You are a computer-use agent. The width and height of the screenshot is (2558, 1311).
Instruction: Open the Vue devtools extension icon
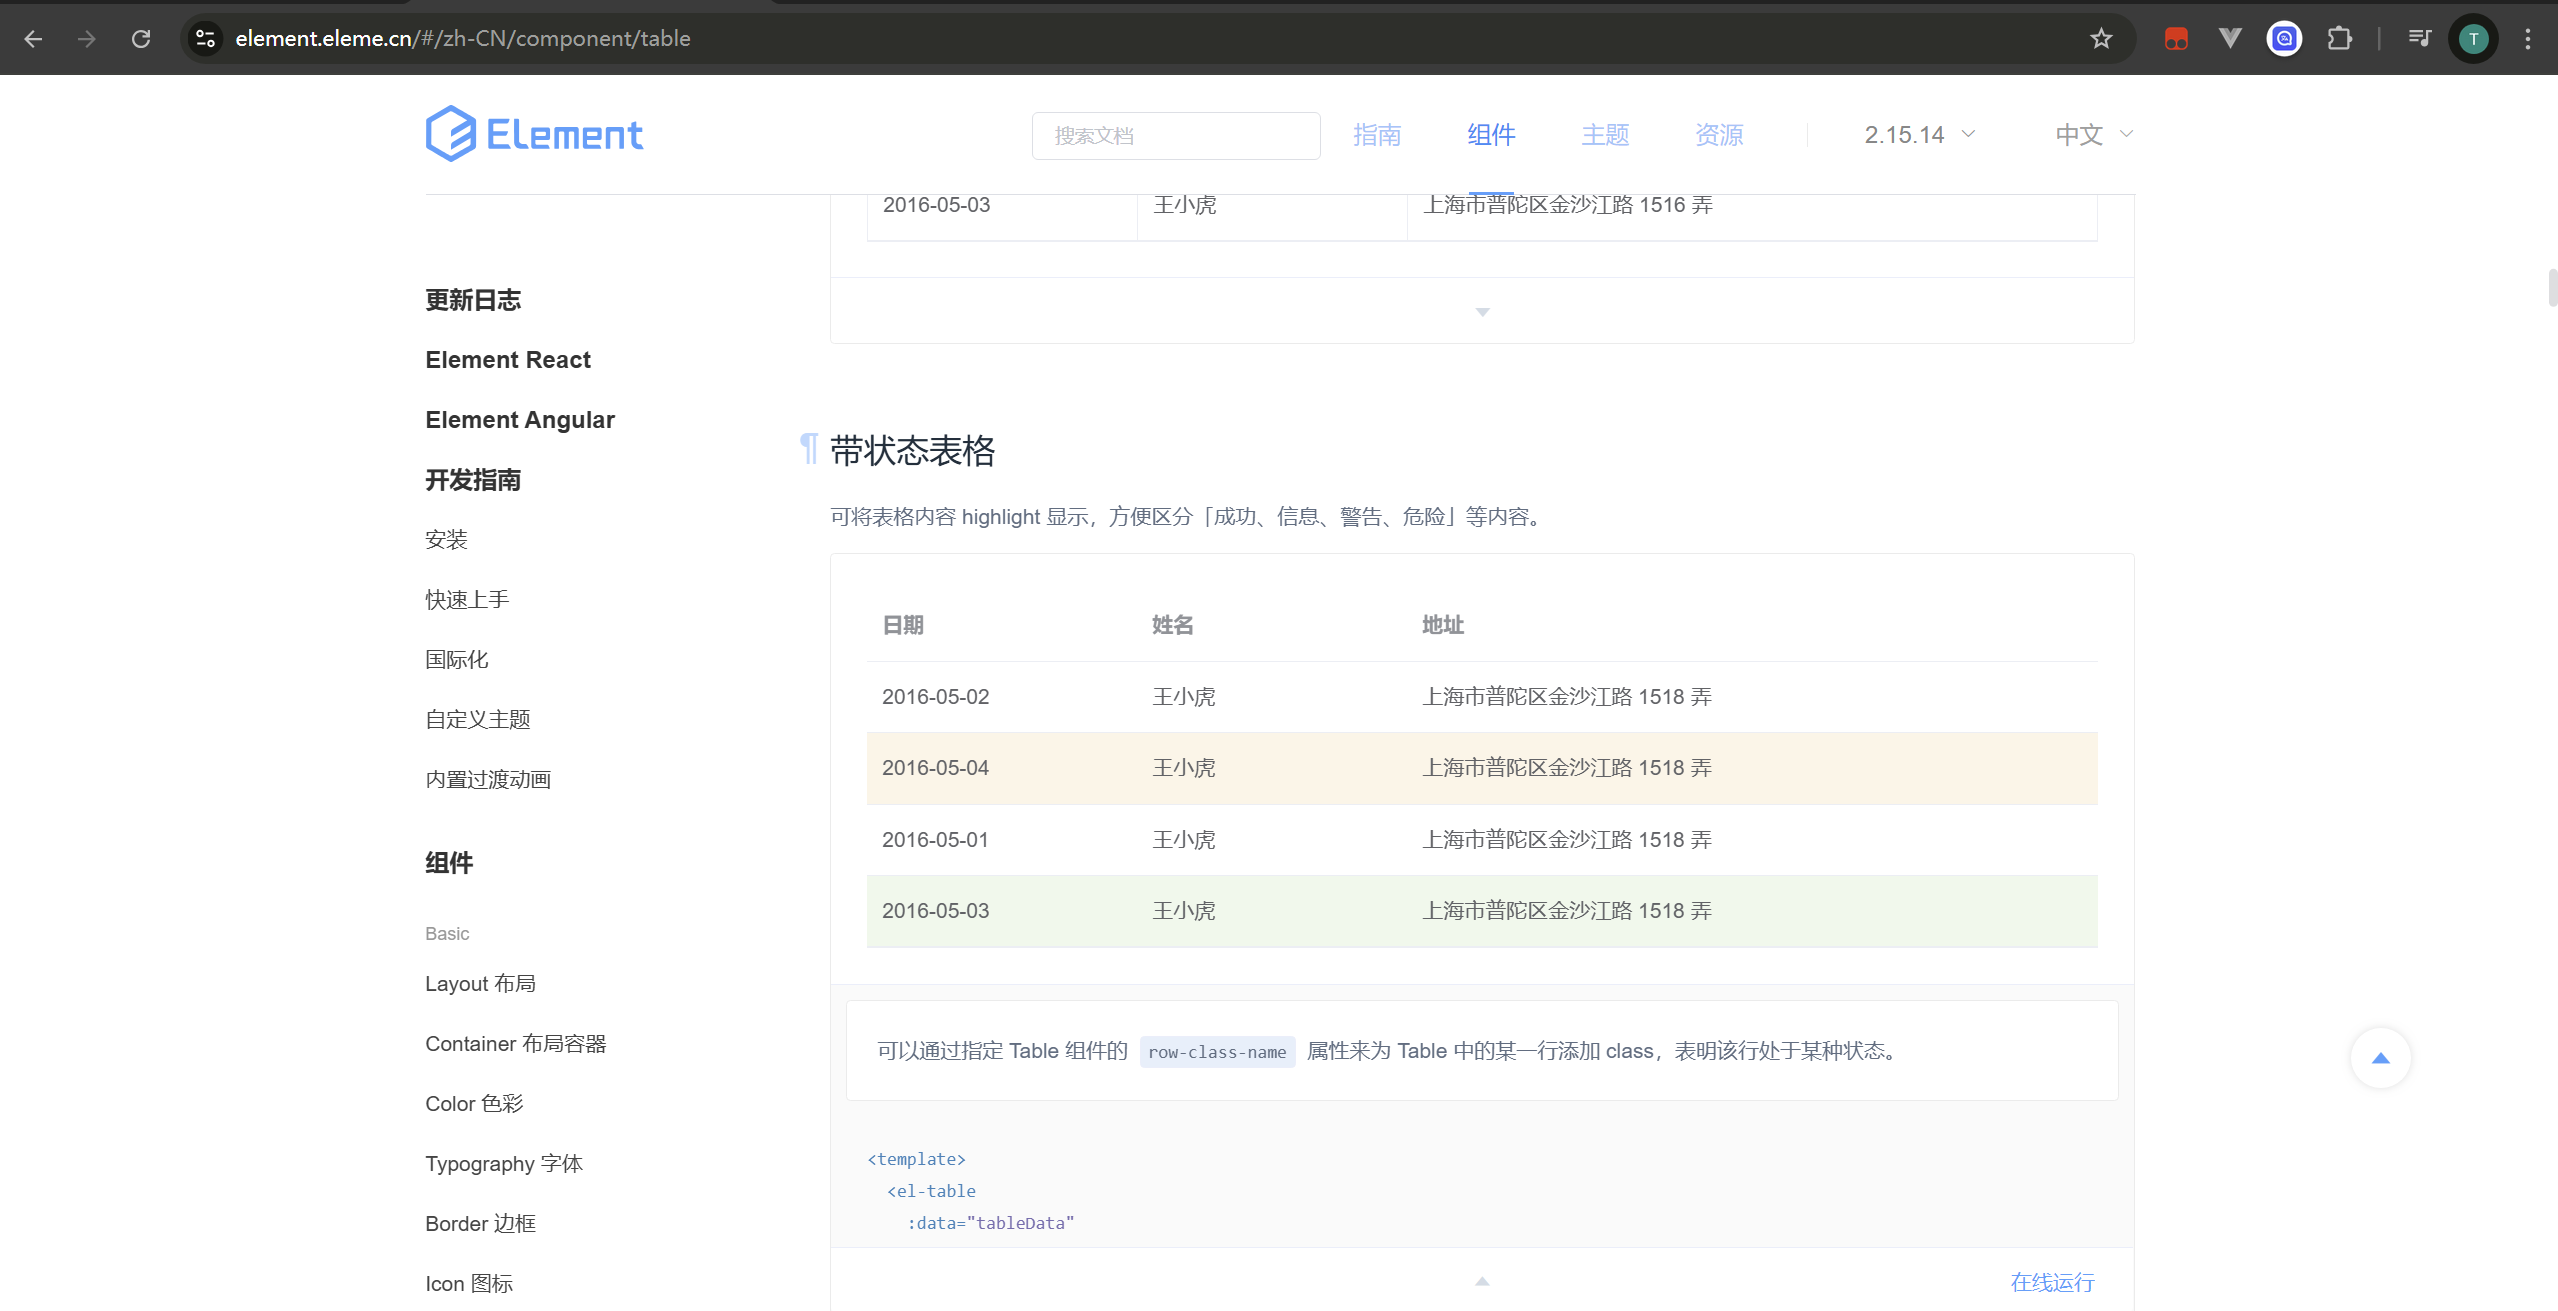pos(2230,39)
